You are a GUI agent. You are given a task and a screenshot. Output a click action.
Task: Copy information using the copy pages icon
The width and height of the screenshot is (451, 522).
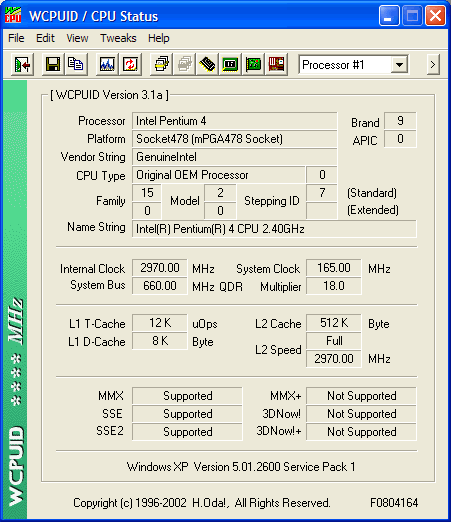click(x=76, y=64)
